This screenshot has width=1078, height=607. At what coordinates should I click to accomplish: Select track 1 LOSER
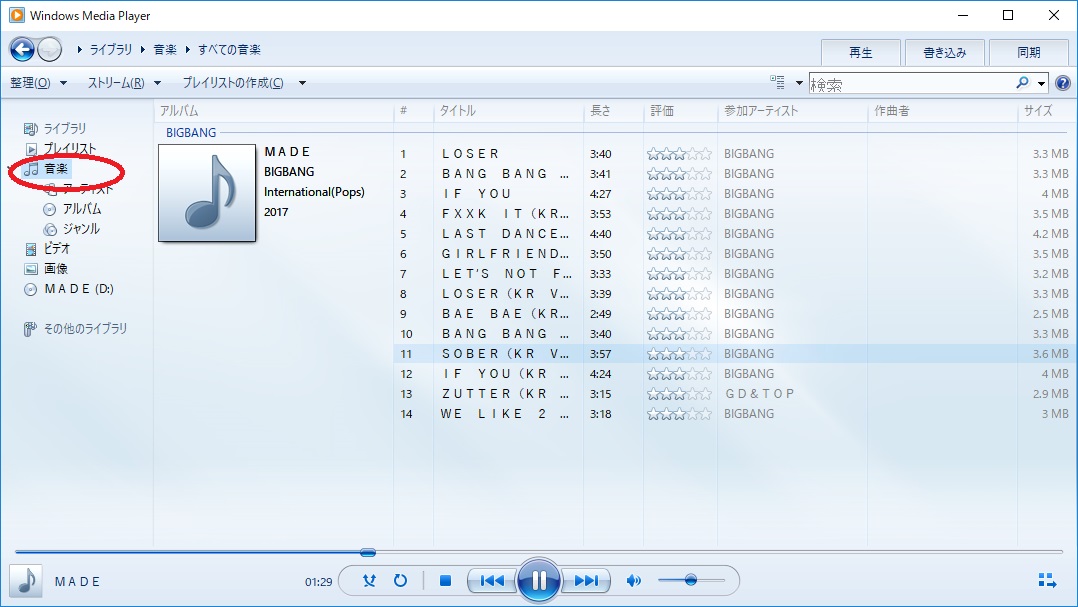pyautogui.click(x=470, y=154)
